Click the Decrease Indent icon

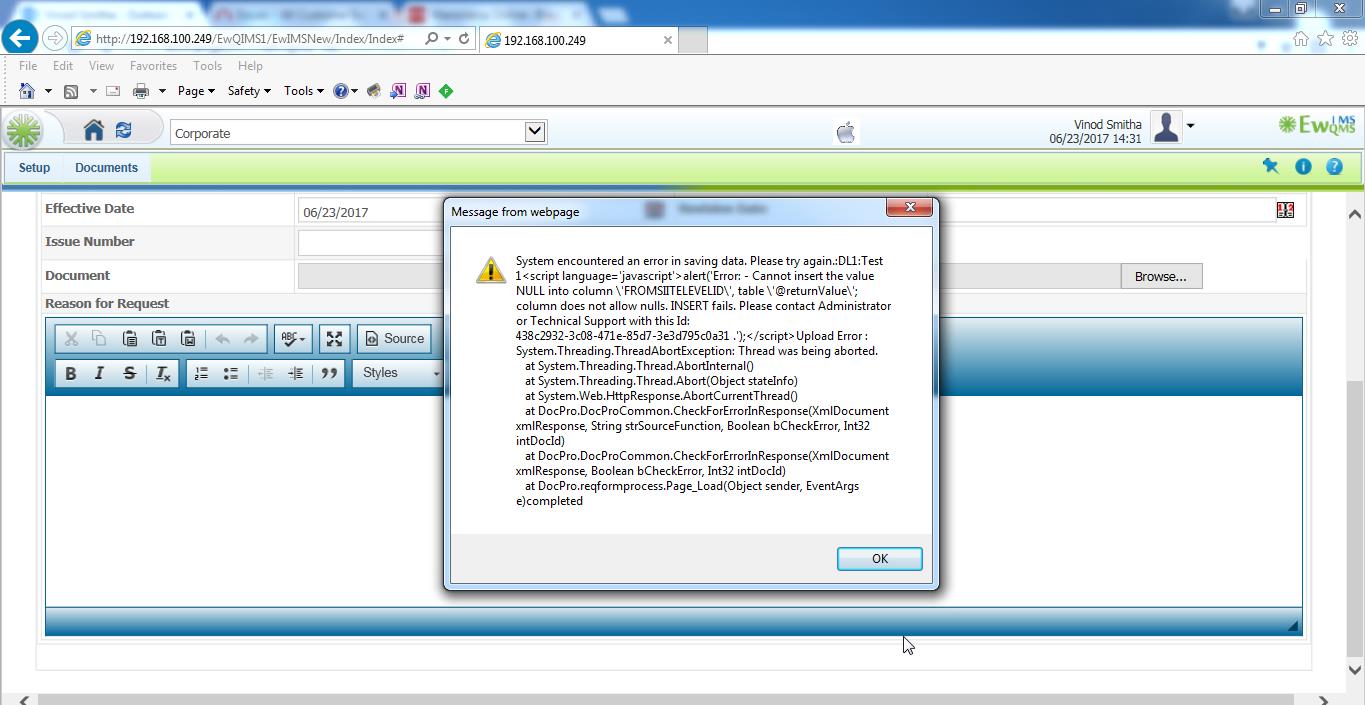pyautogui.click(x=265, y=373)
